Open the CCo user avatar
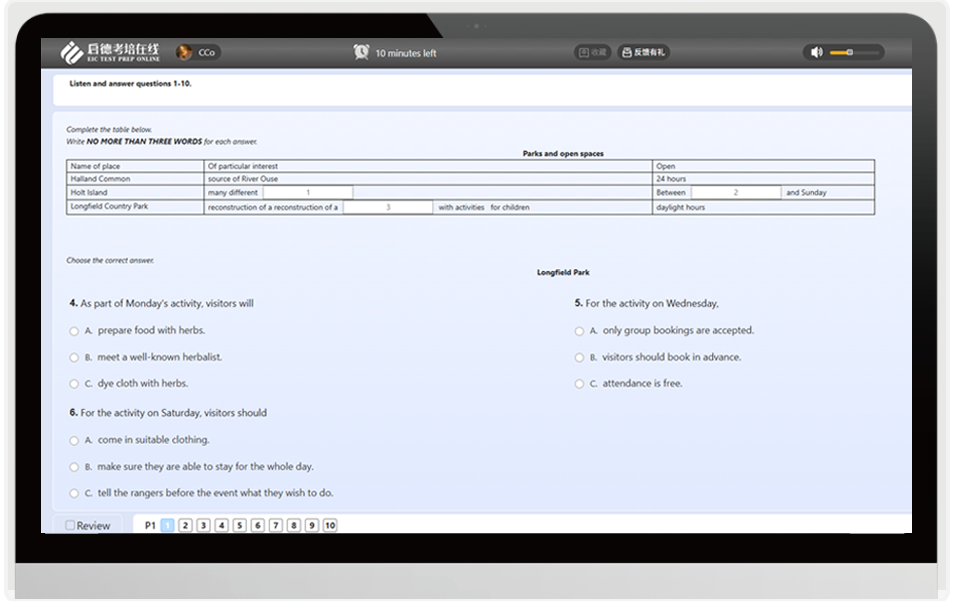This screenshot has width=954, height=601. (x=184, y=52)
